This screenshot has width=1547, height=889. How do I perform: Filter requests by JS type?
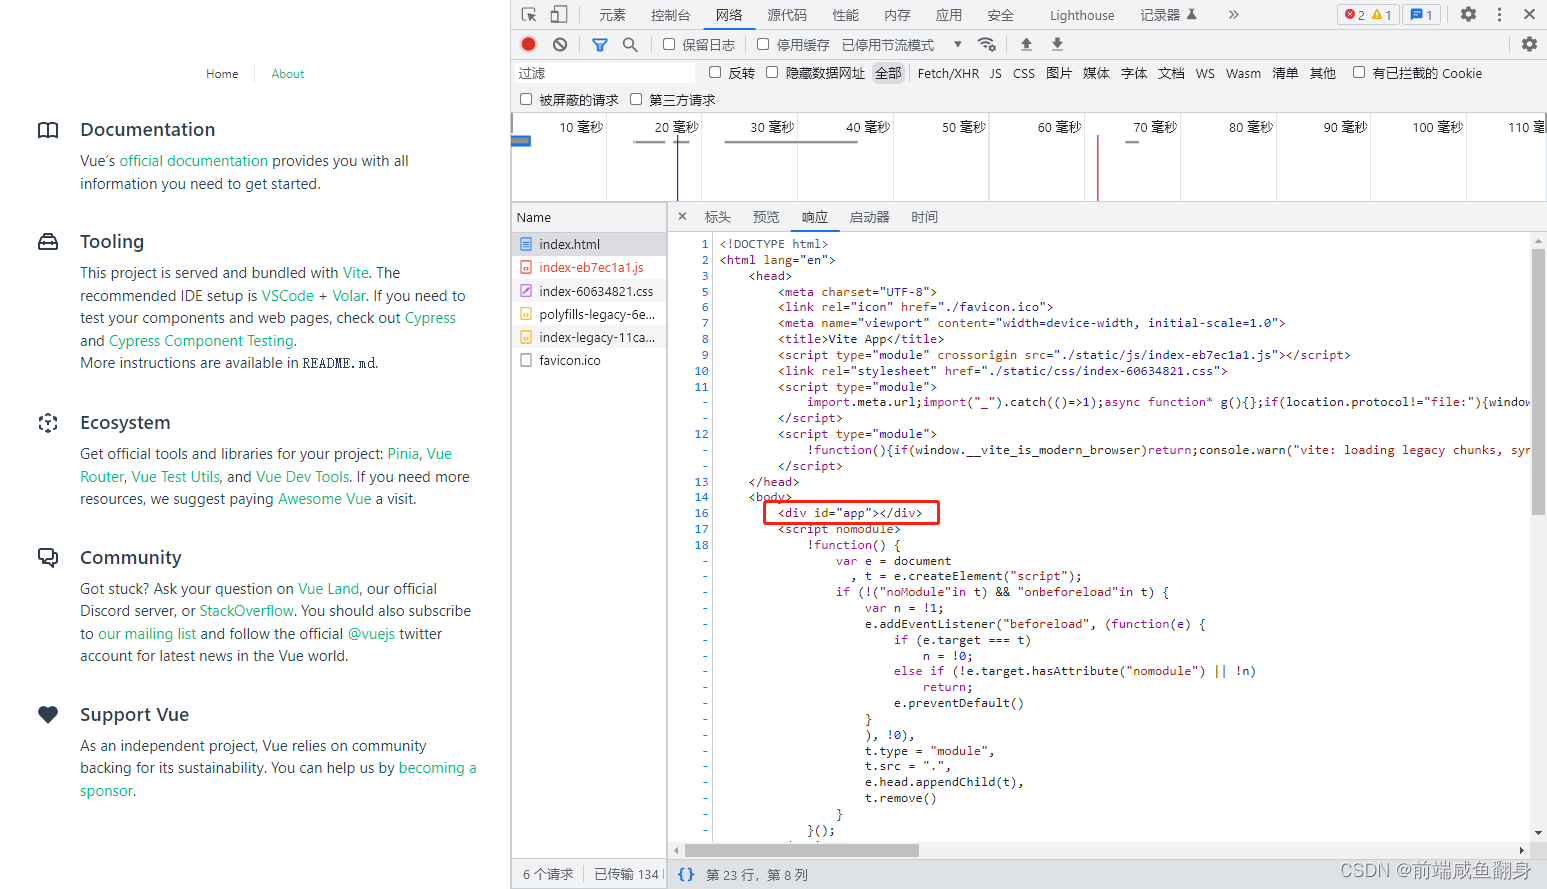(996, 73)
